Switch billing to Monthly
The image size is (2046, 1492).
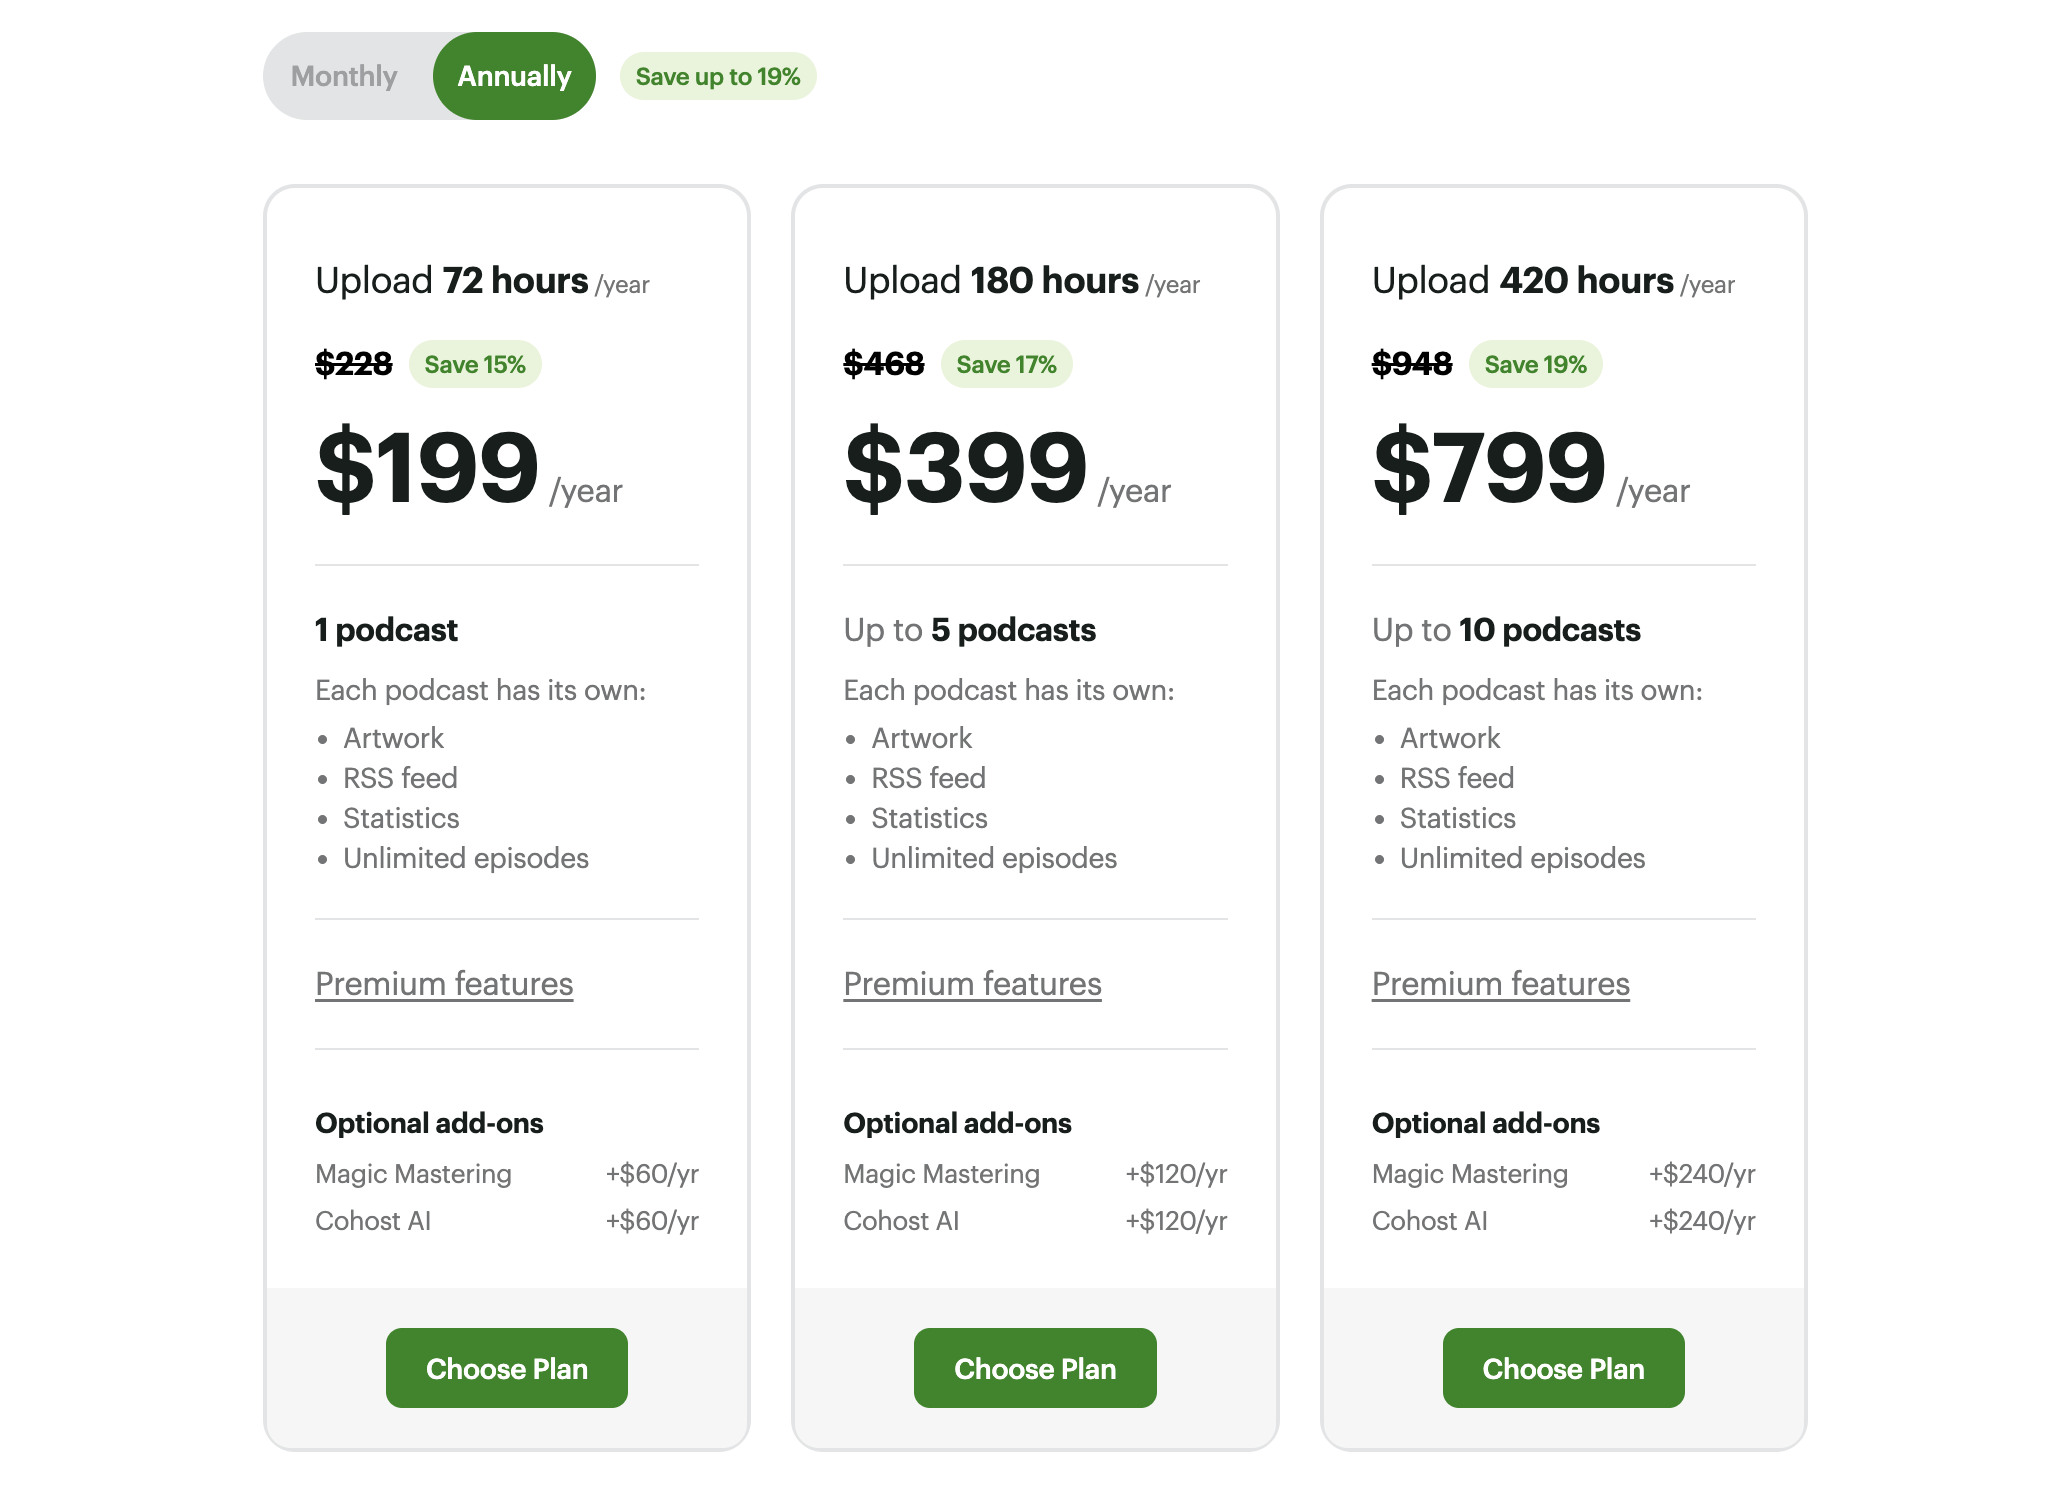point(344,76)
